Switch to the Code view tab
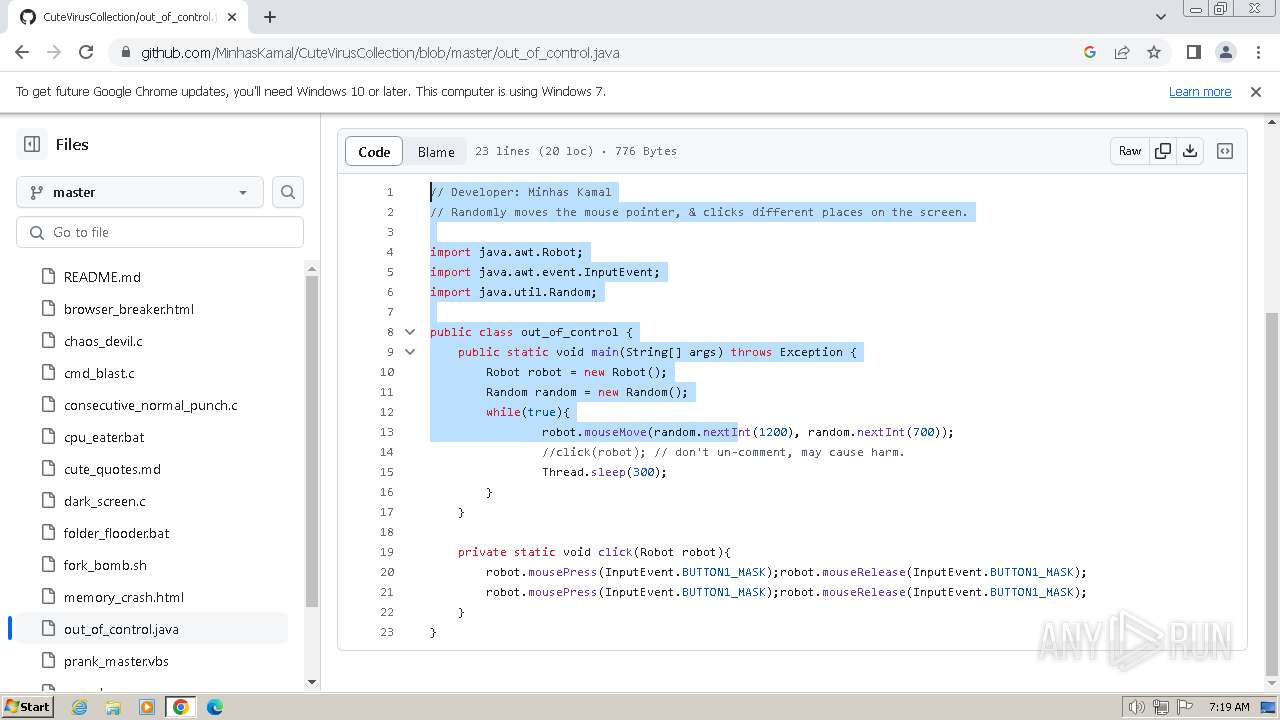 tap(374, 151)
